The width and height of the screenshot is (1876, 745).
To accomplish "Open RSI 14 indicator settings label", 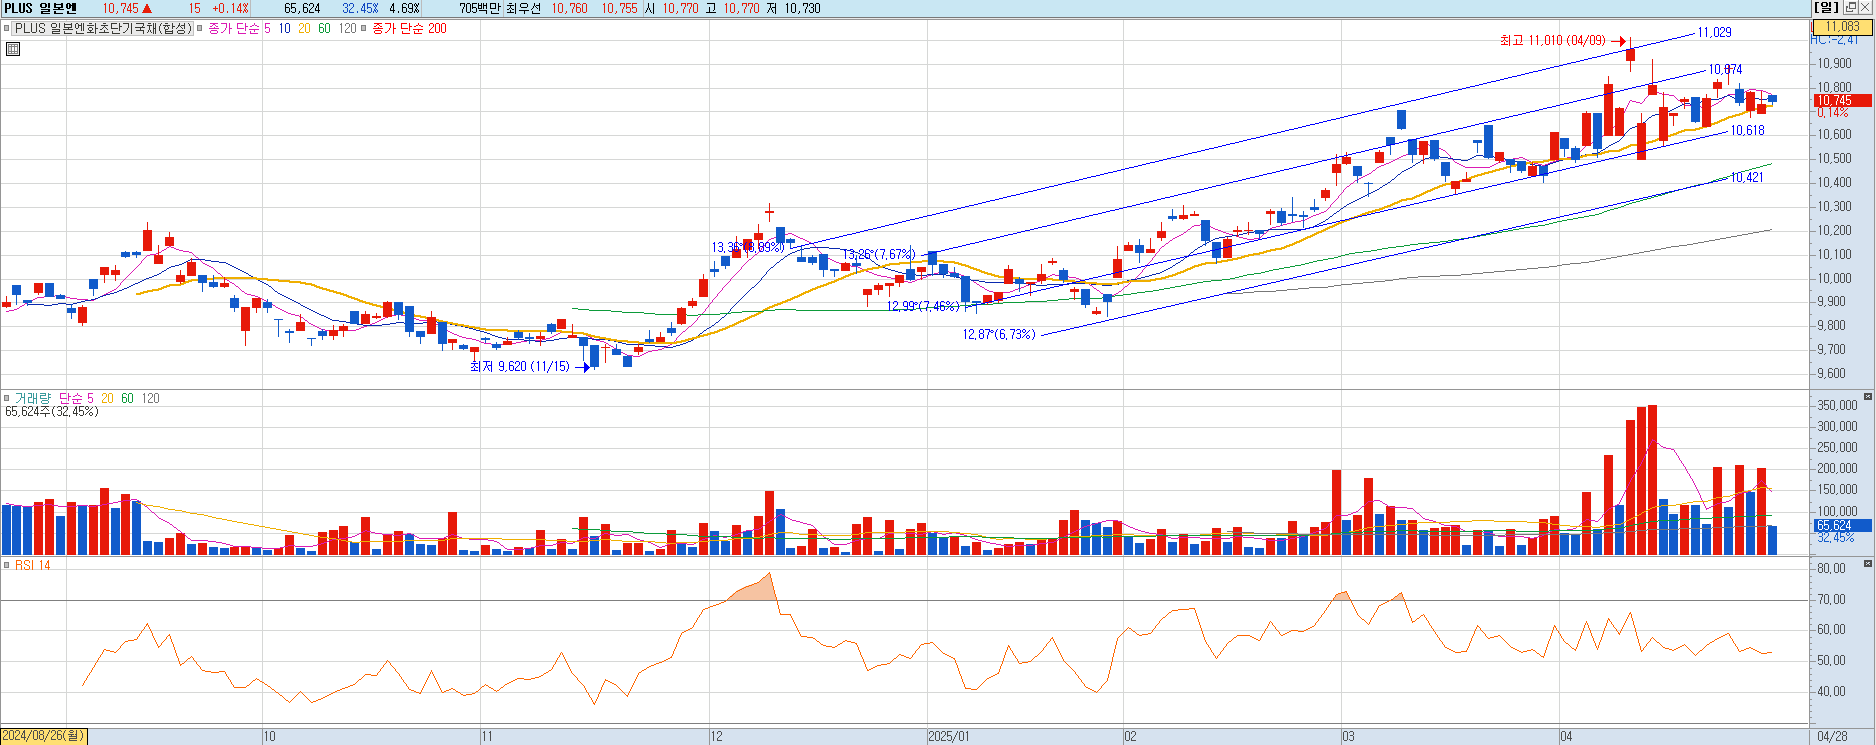I will point(32,565).
